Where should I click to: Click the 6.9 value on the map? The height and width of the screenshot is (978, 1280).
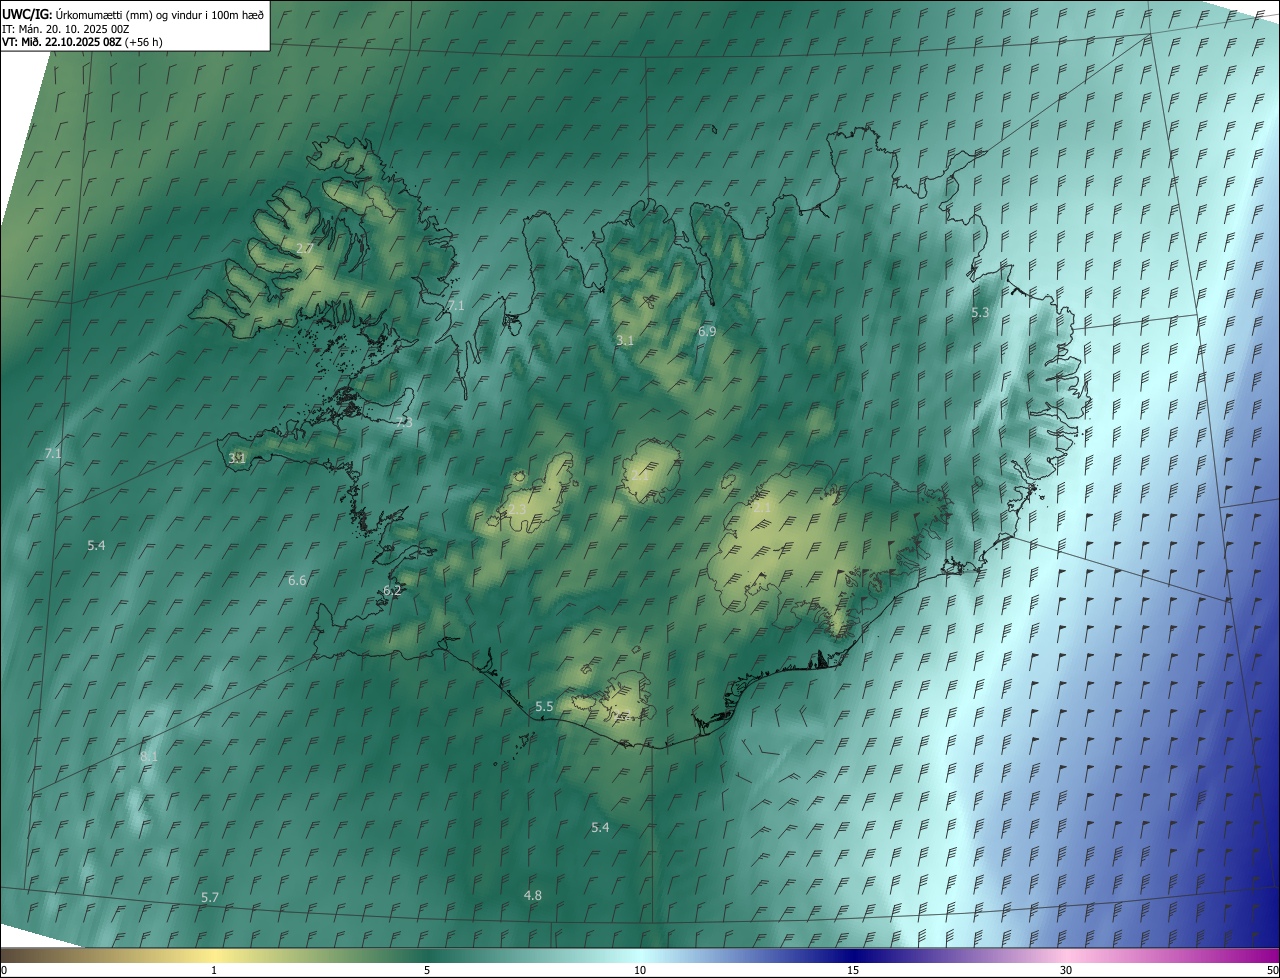tap(707, 331)
